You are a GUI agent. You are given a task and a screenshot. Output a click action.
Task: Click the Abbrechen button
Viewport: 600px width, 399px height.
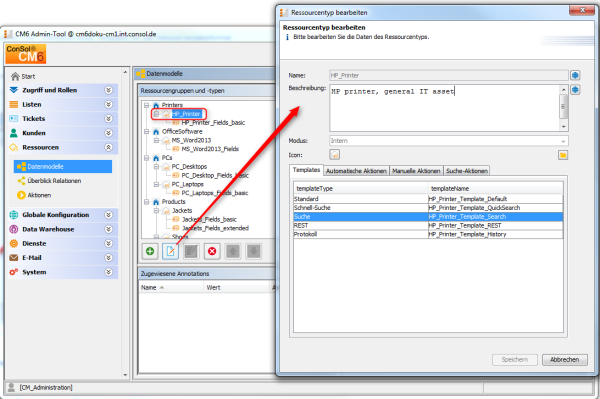[x=565, y=360]
